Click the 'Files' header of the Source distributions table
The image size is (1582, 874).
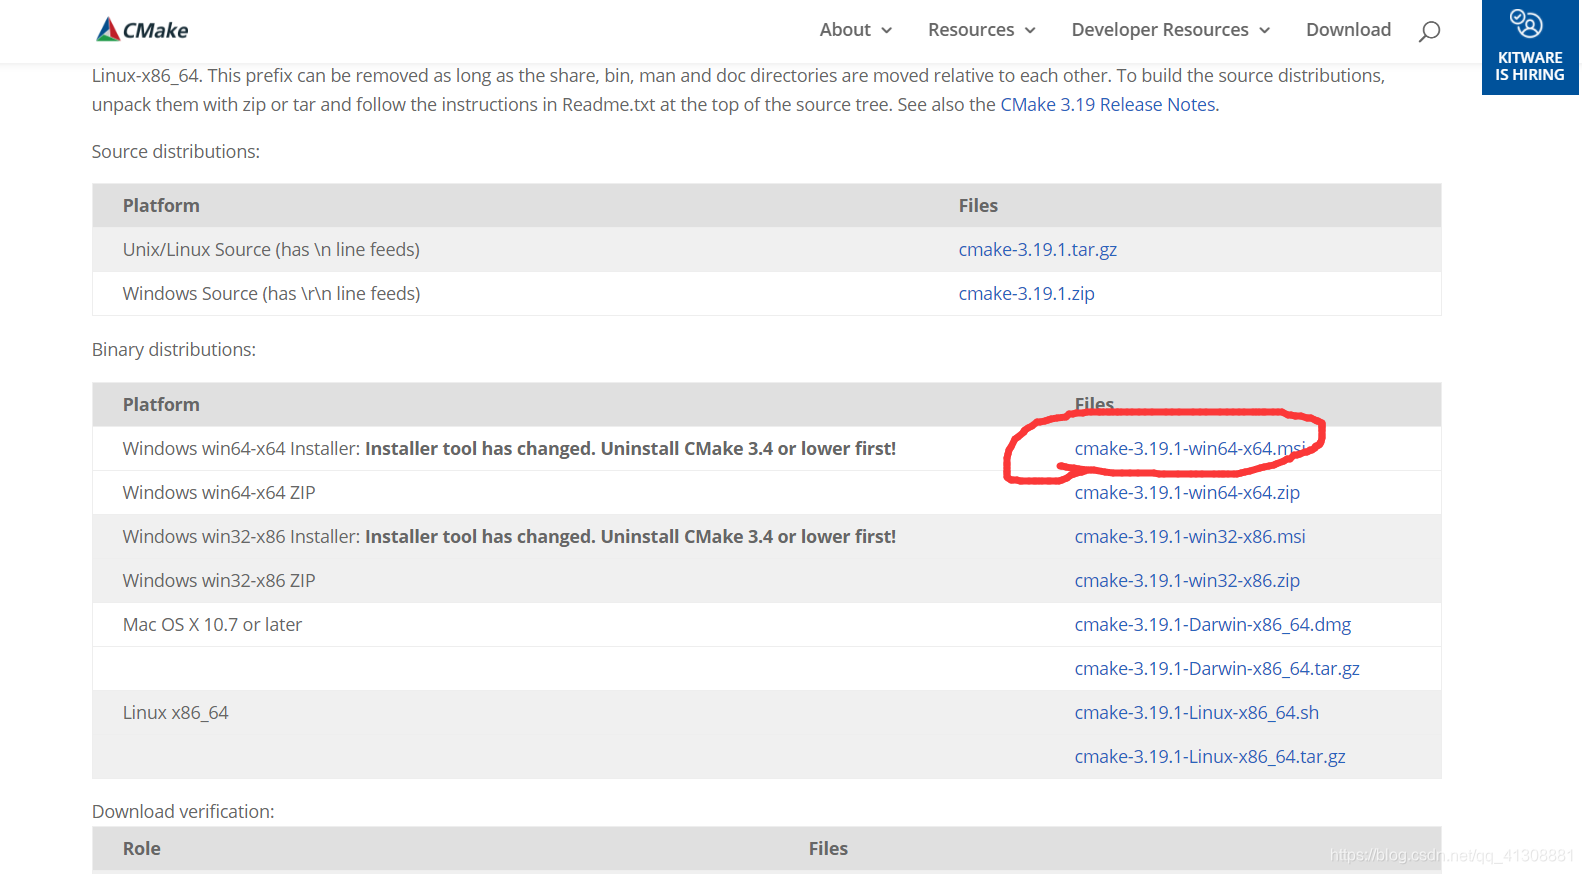tap(978, 205)
